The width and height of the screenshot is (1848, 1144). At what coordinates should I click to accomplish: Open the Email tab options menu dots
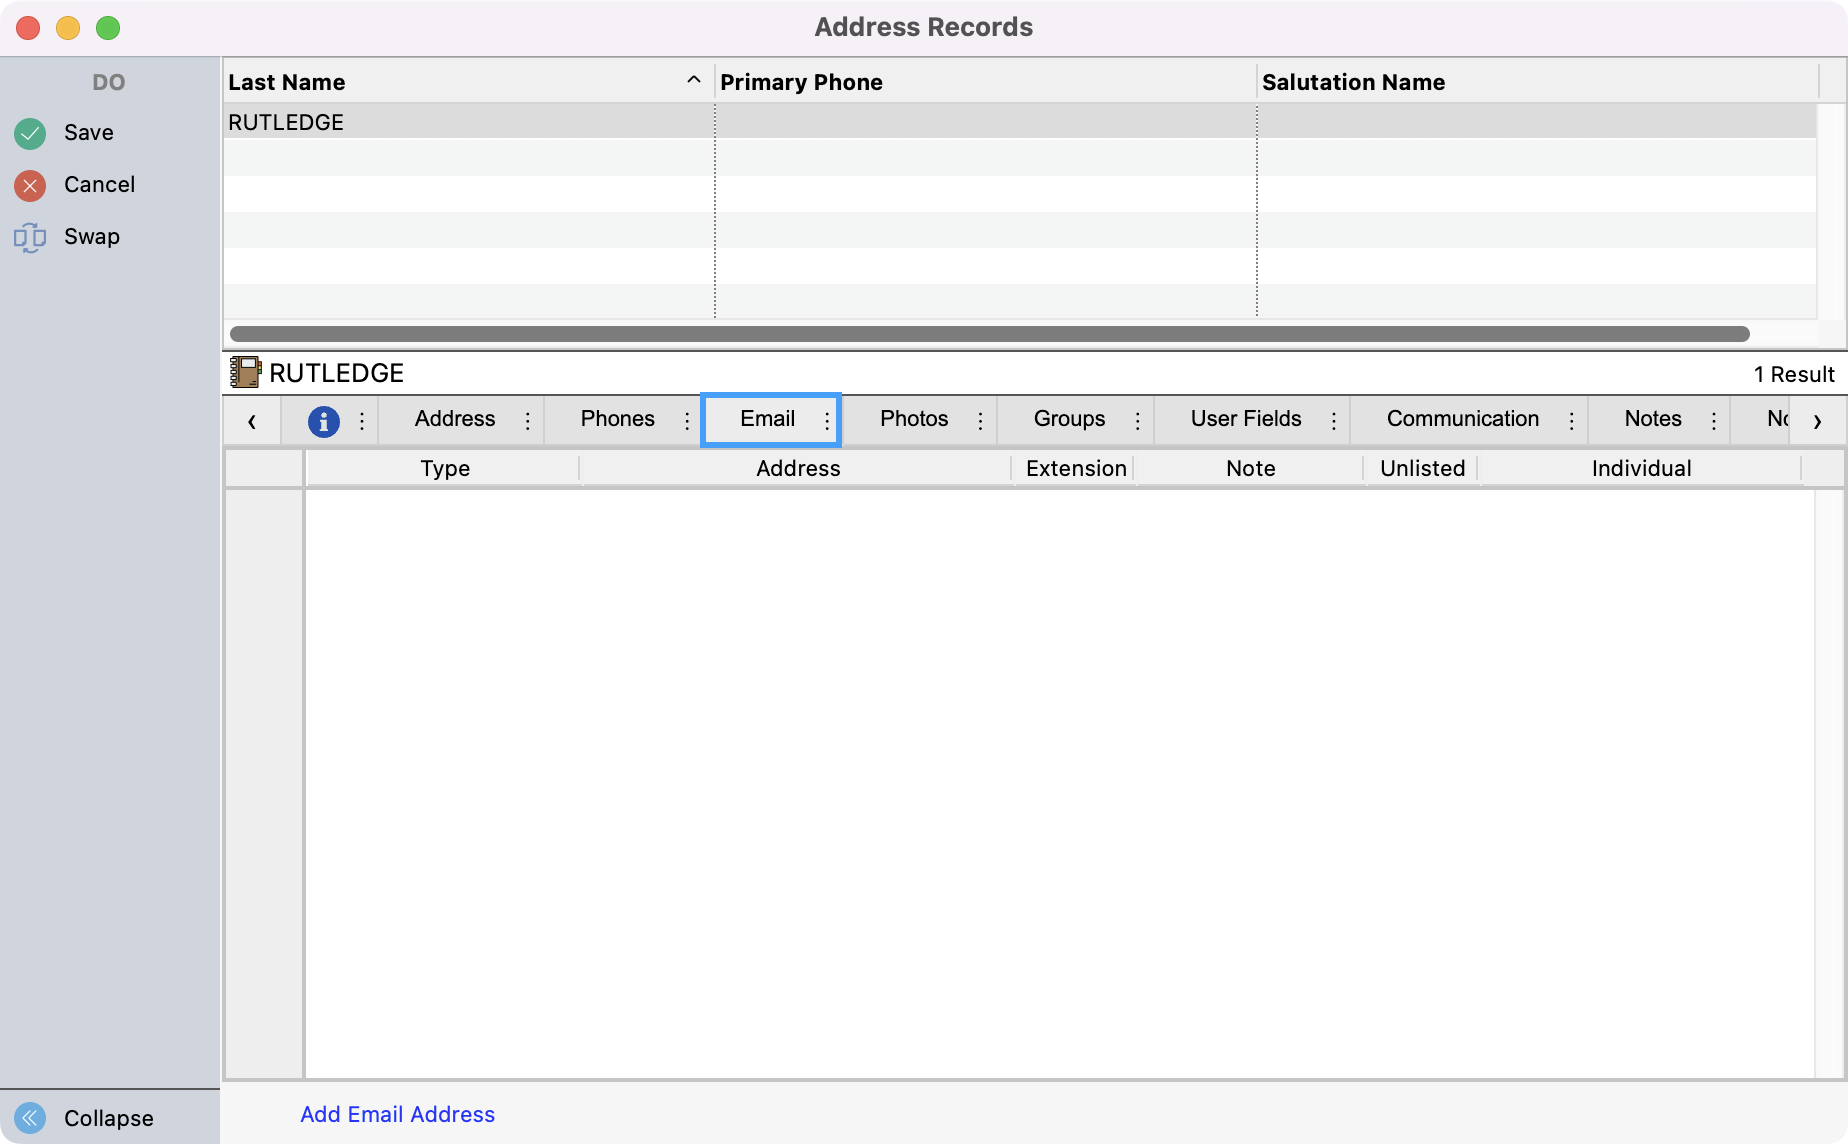click(827, 421)
